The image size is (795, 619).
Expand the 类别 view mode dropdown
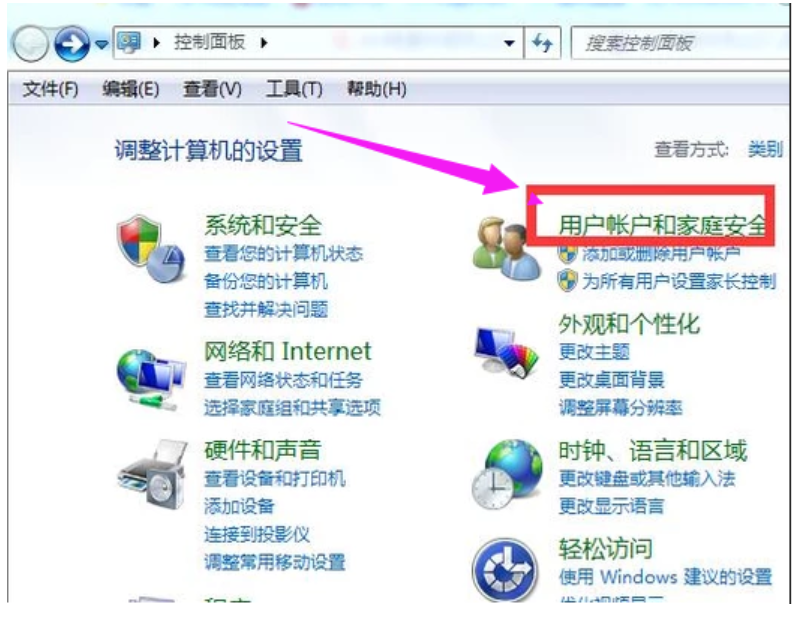pyautogui.click(x=766, y=150)
